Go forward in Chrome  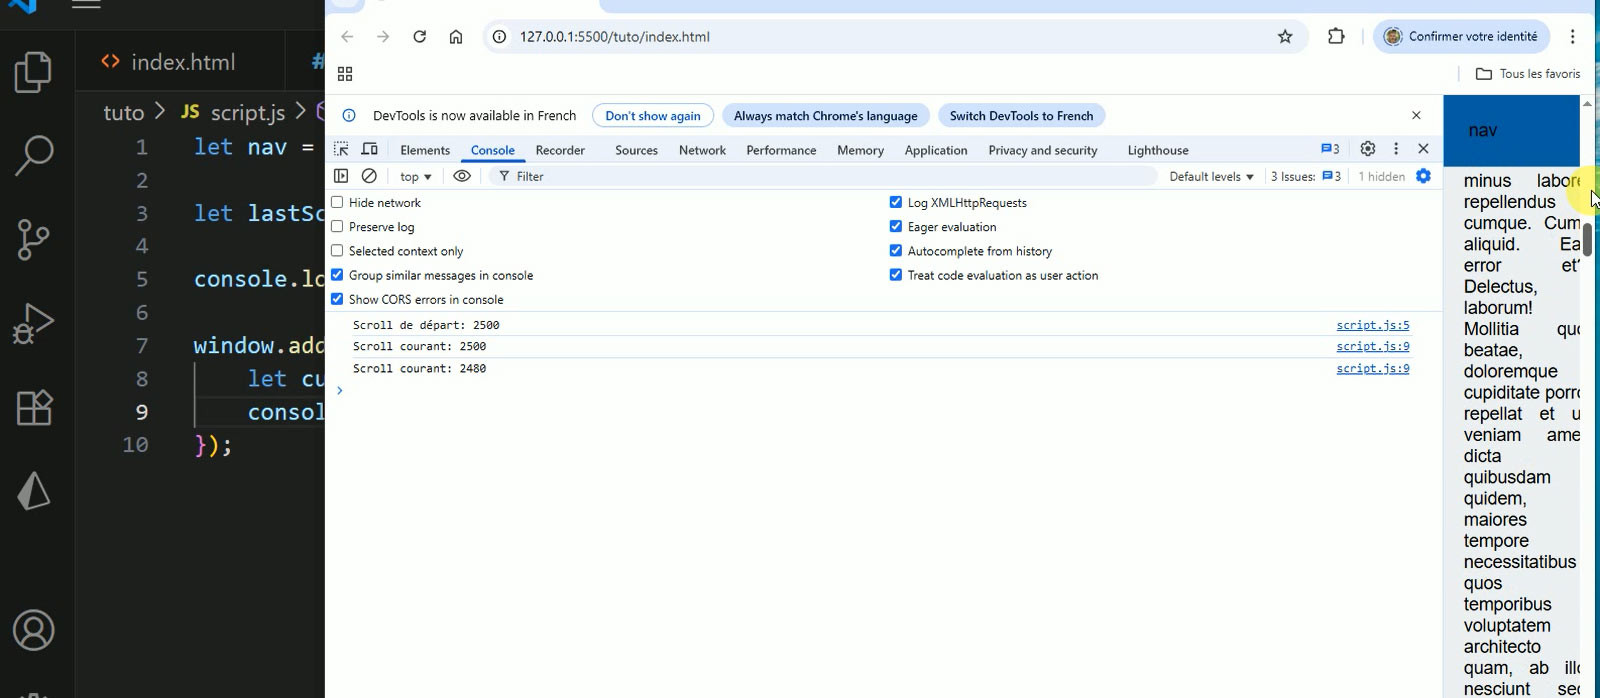[x=383, y=37]
